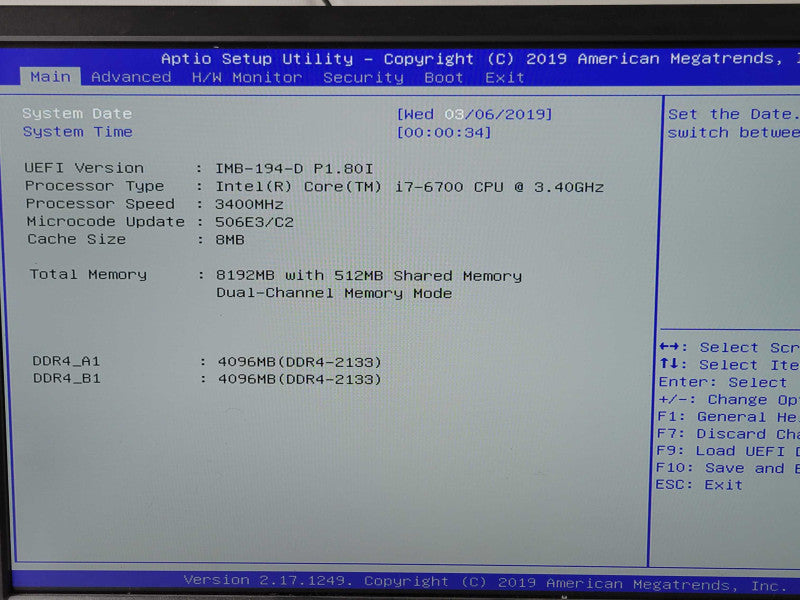Screen dimensions: 800x600
Task: Click the F9: Load UEFI Defaults line
Action: click(728, 451)
